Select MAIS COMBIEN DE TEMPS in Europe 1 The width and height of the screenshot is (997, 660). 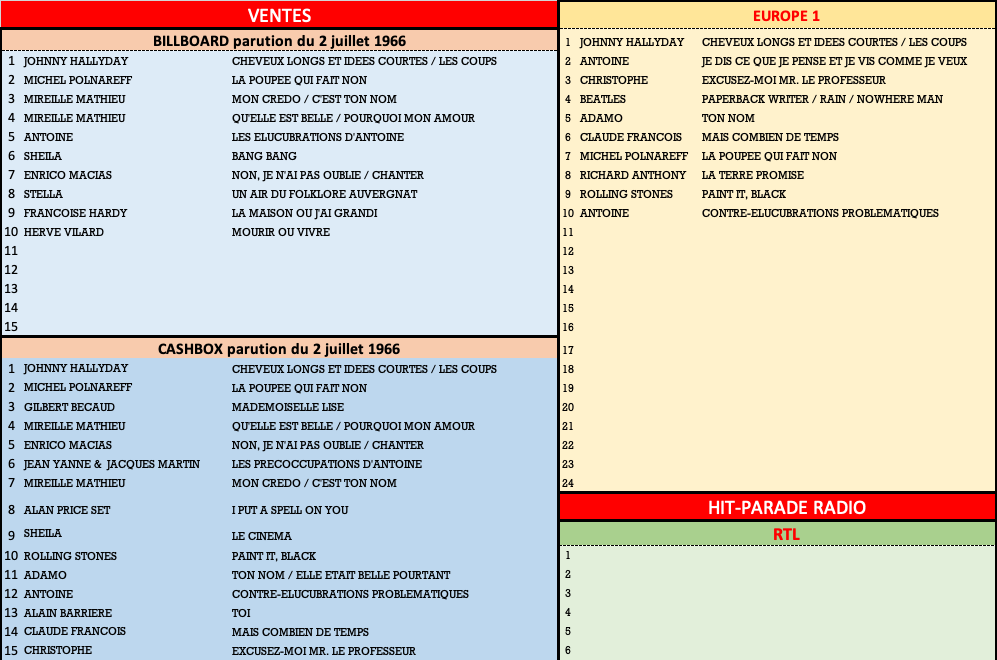click(x=770, y=138)
